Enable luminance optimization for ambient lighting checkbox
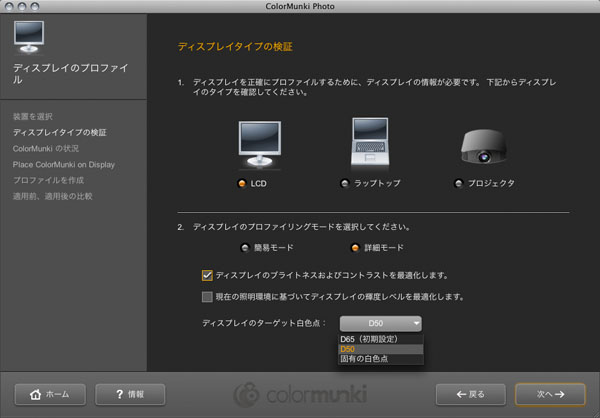600x418 pixels. 208,297
